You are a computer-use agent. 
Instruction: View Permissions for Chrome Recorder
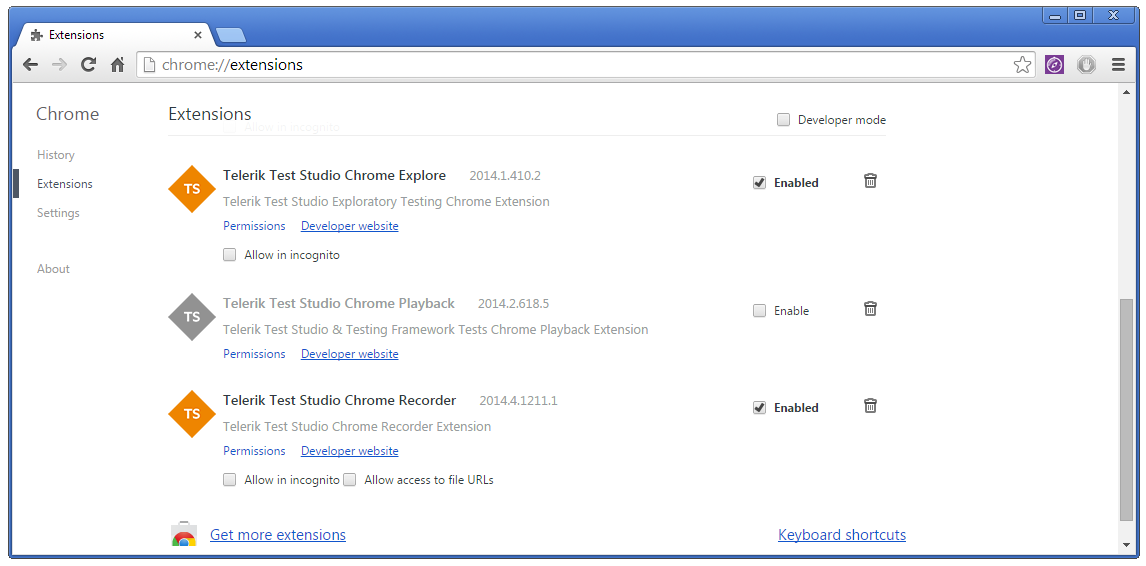(x=254, y=451)
